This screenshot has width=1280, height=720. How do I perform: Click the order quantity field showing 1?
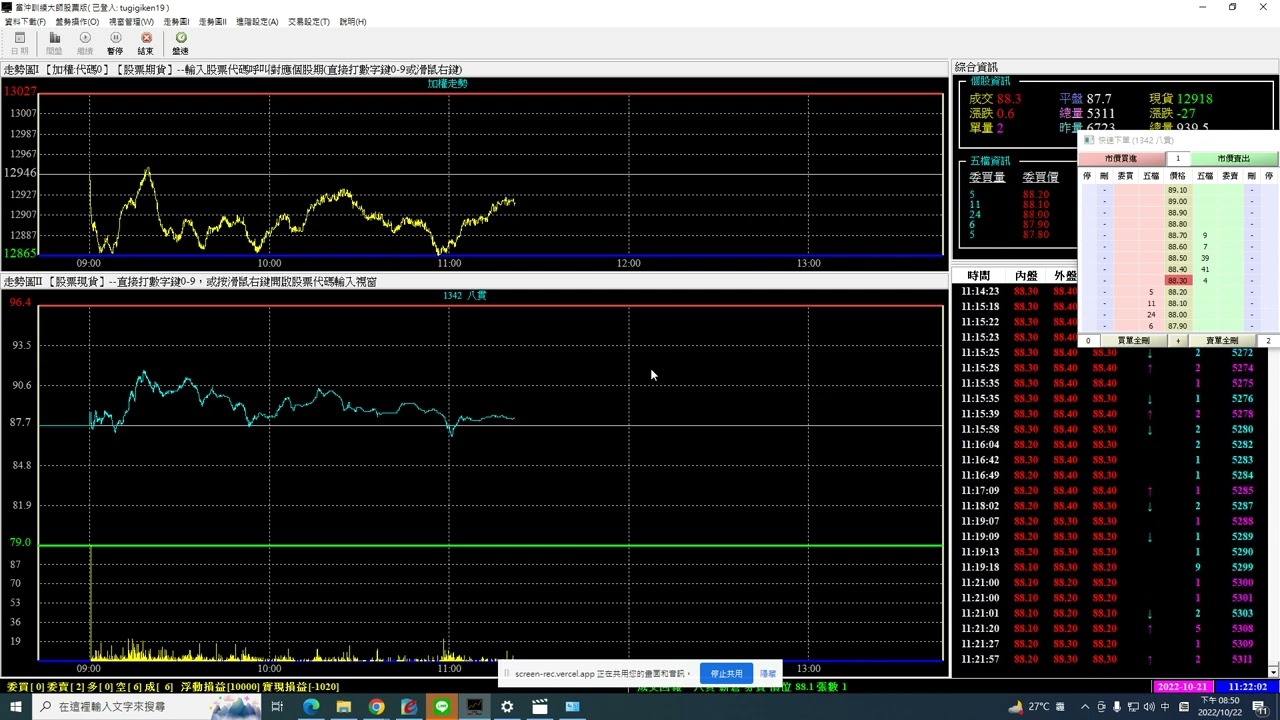1178,159
